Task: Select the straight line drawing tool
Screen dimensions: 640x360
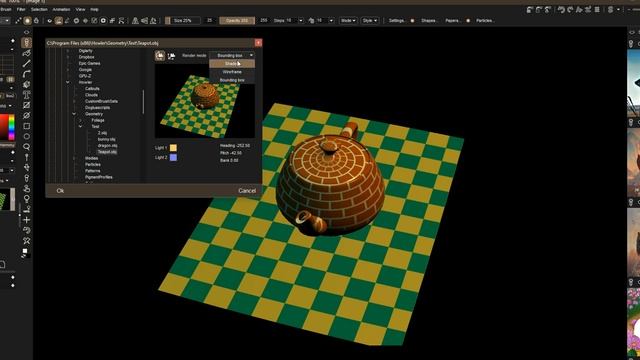Action: click(x=27, y=63)
